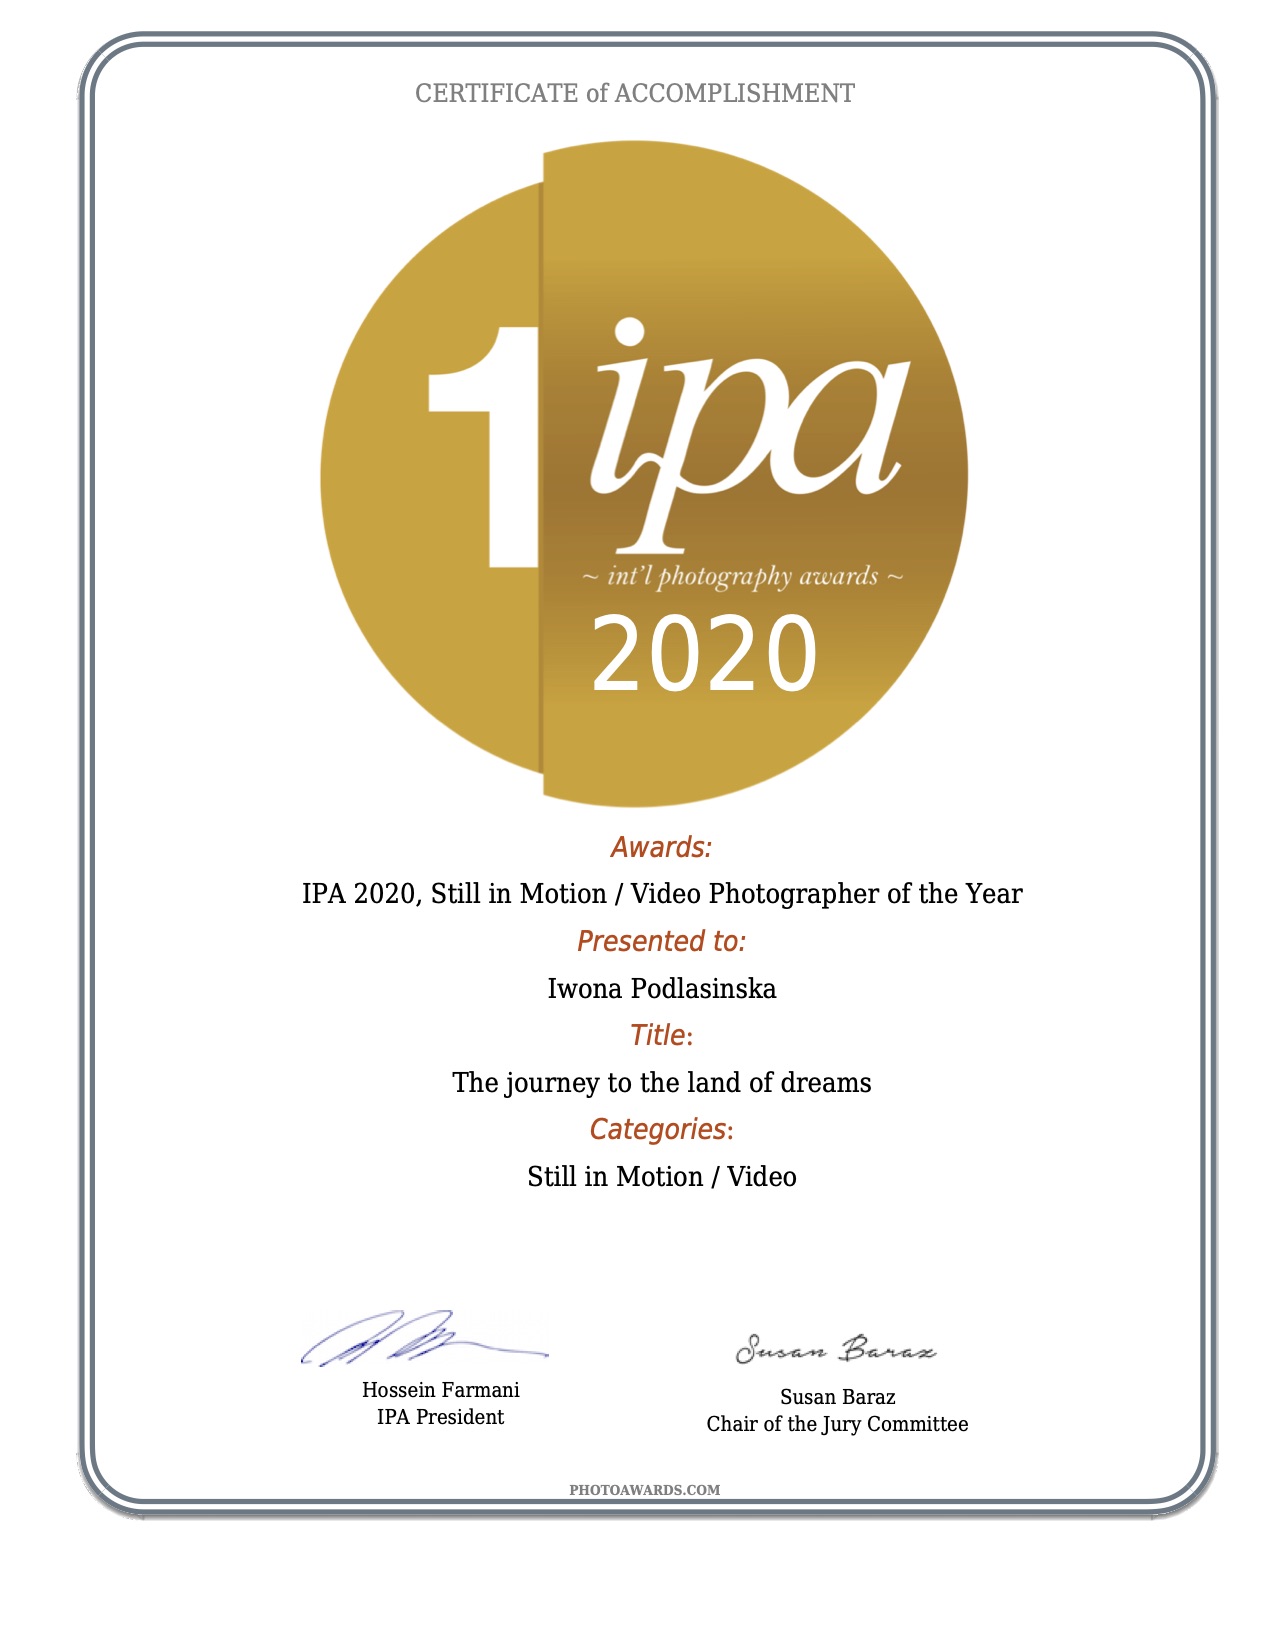The width and height of the screenshot is (1275, 1650).
Task: Click the Awards: label
Action: (x=661, y=847)
